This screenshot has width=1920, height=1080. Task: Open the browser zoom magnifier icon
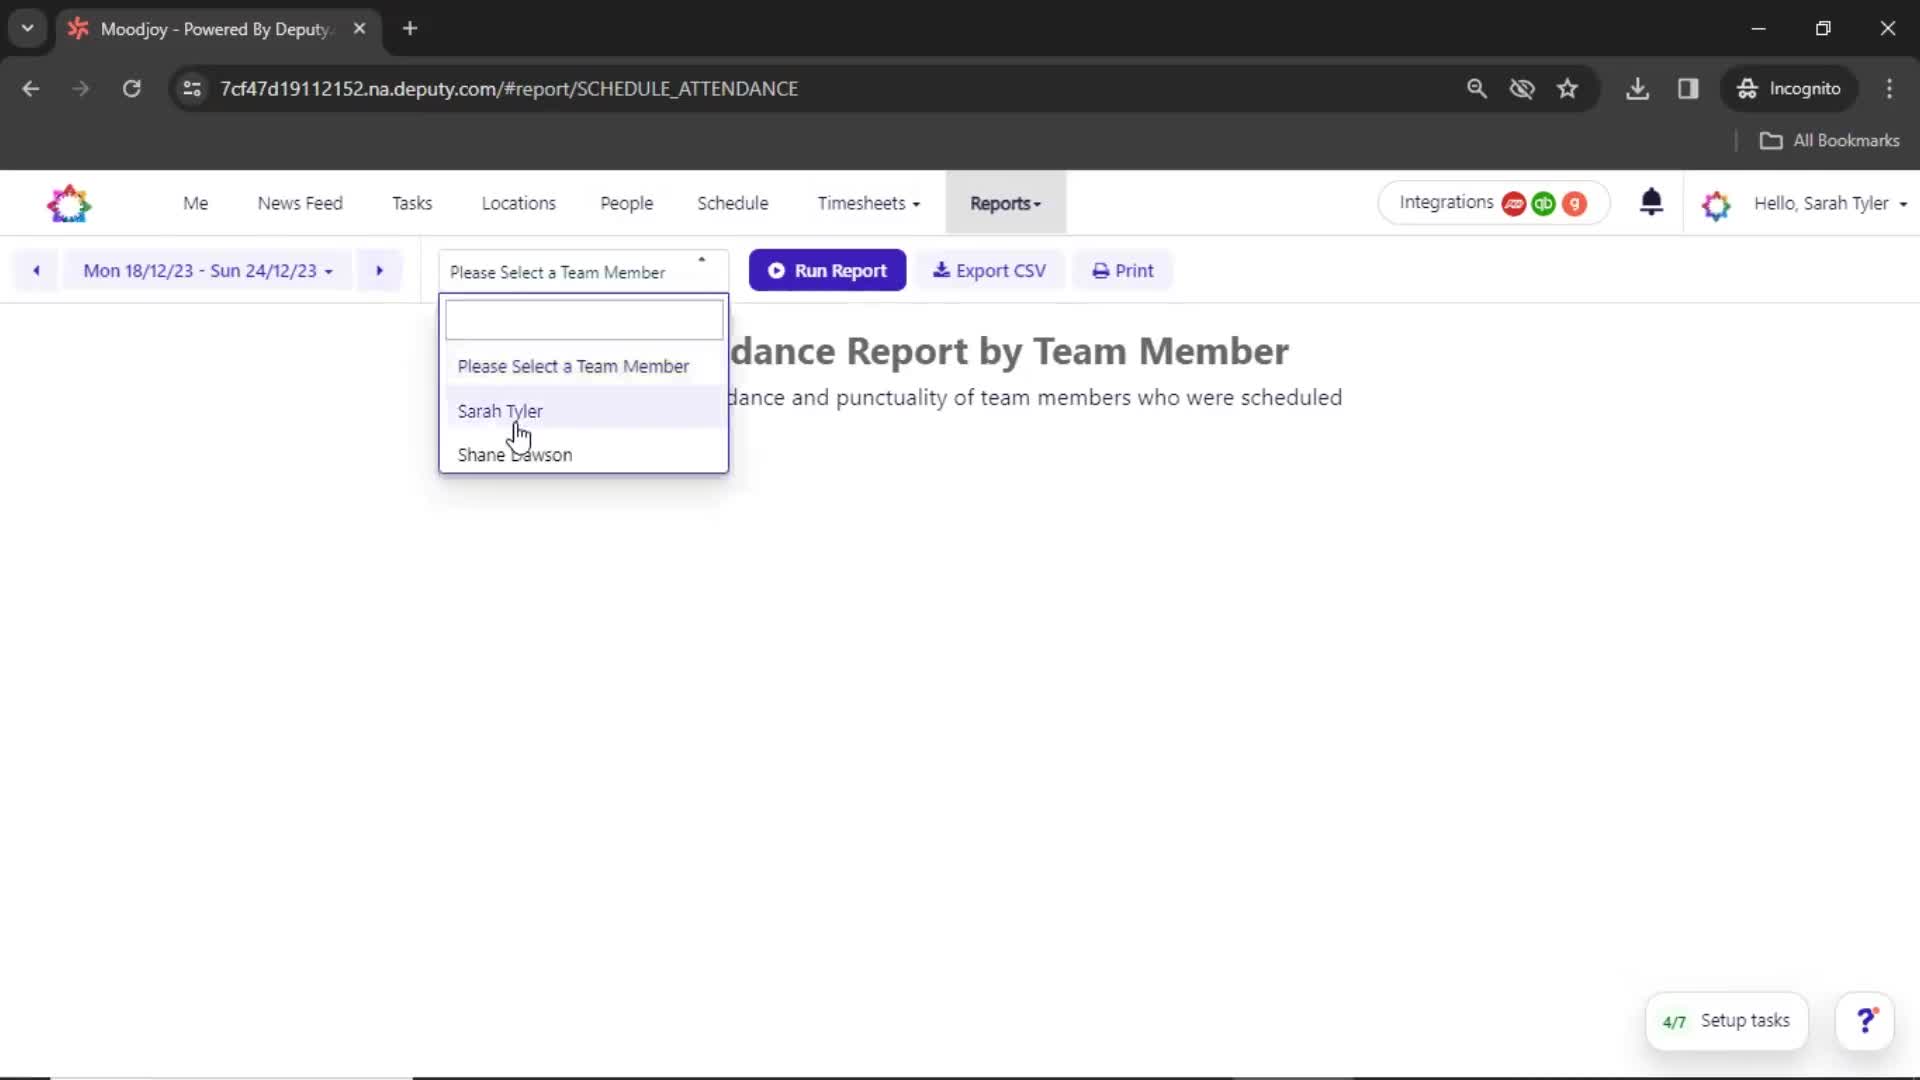(1476, 89)
